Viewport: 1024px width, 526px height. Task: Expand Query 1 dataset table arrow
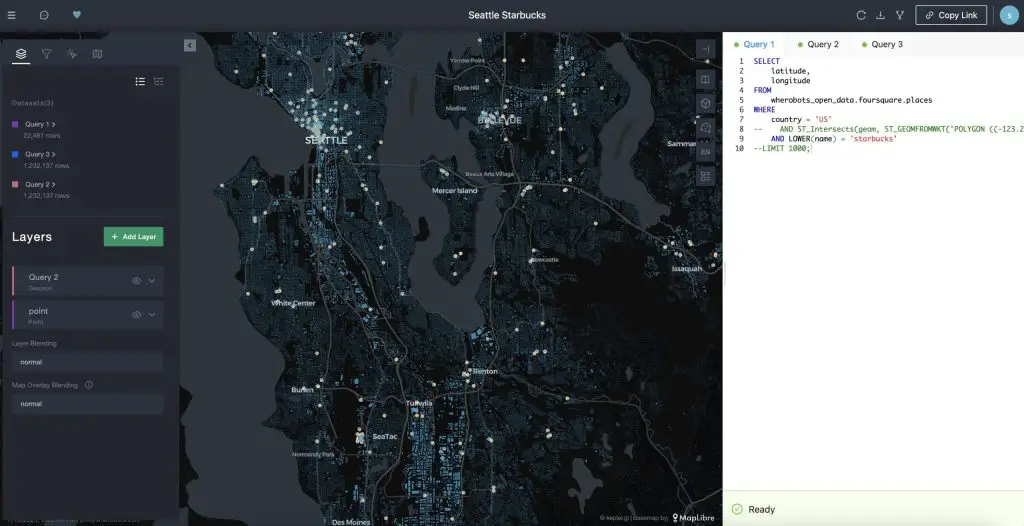pyautogui.click(x=54, y=124)
